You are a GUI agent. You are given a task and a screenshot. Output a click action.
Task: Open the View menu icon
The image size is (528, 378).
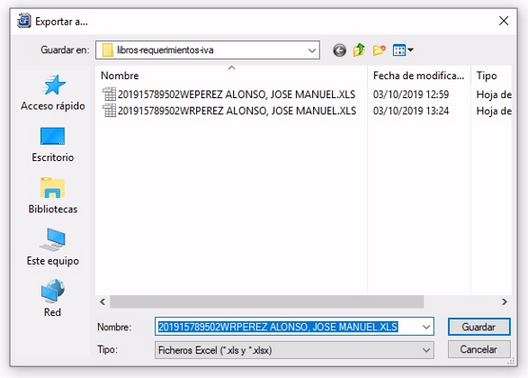click(x=399, y=50)
